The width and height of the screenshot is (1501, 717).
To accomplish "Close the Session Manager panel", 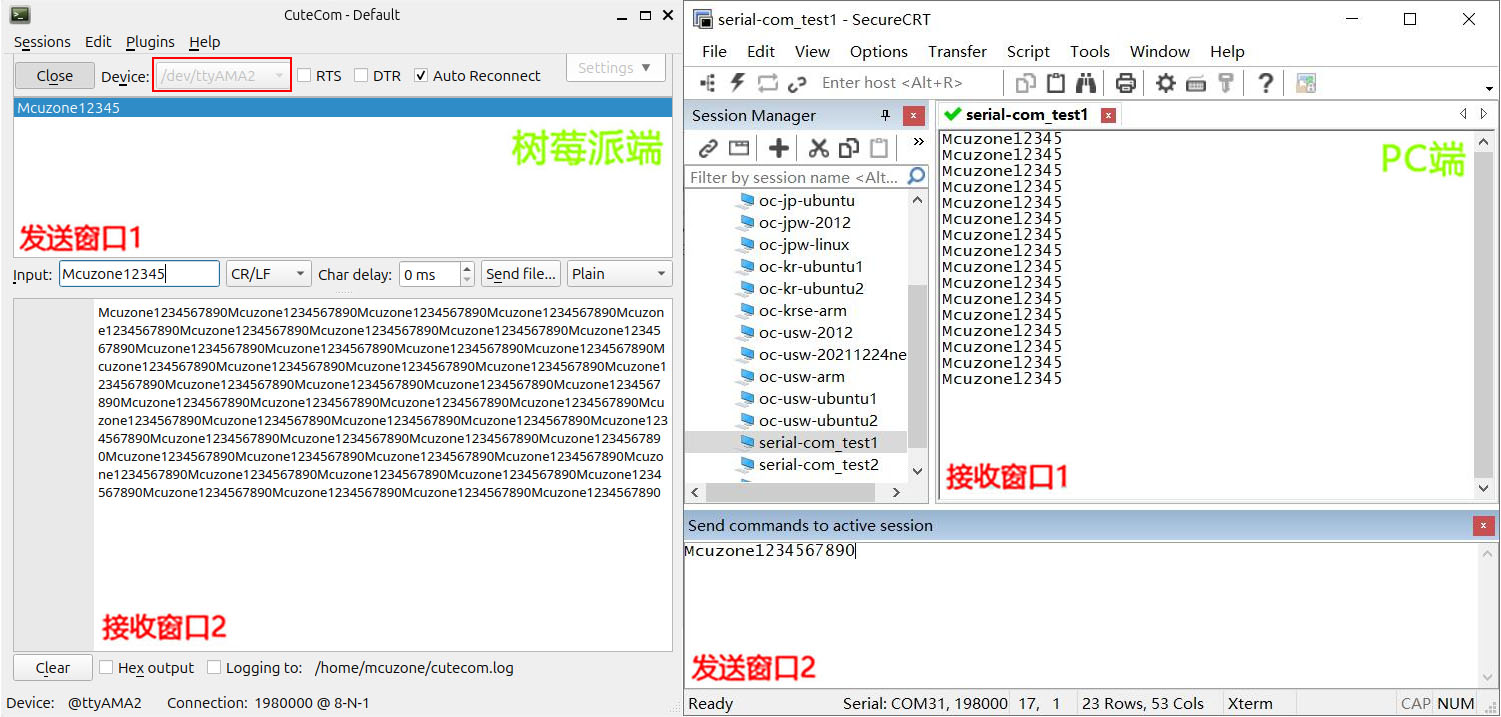I will tap(913, 116).
